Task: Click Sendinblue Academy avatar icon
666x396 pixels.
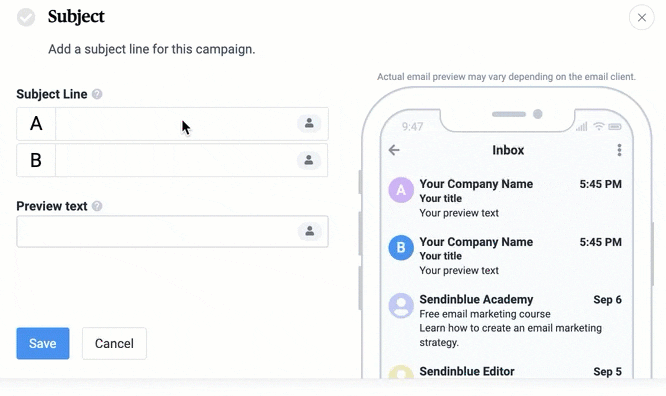Action: (x=401, y=305)
